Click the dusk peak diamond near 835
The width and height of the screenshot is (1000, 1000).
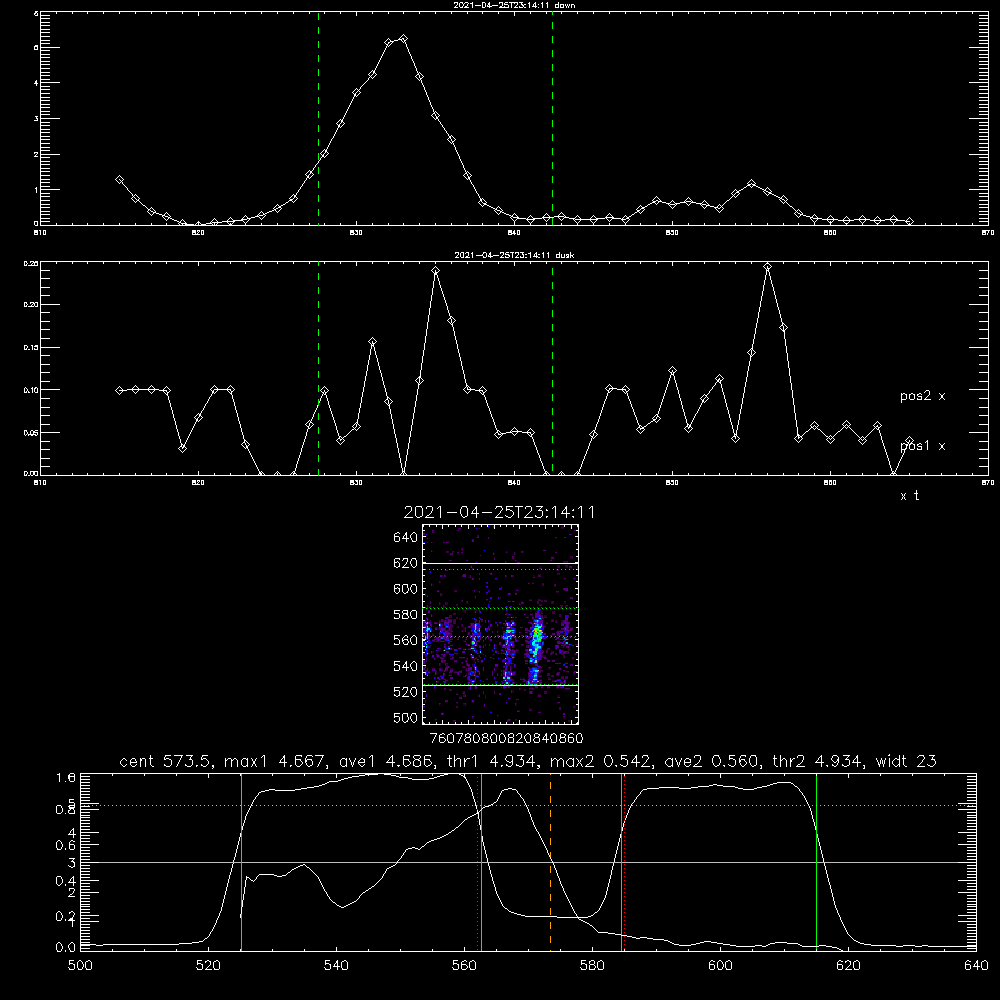[436, 270]
